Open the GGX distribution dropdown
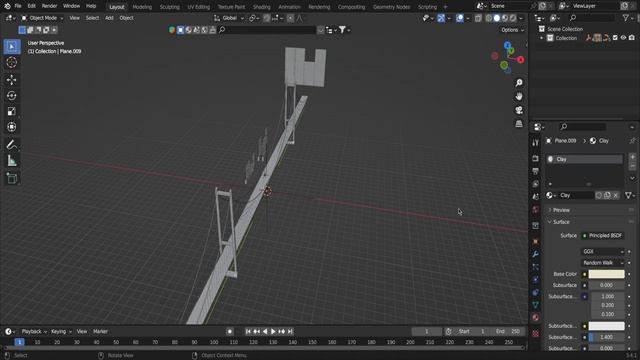The image size is (640, 360). tap(603, 252)
